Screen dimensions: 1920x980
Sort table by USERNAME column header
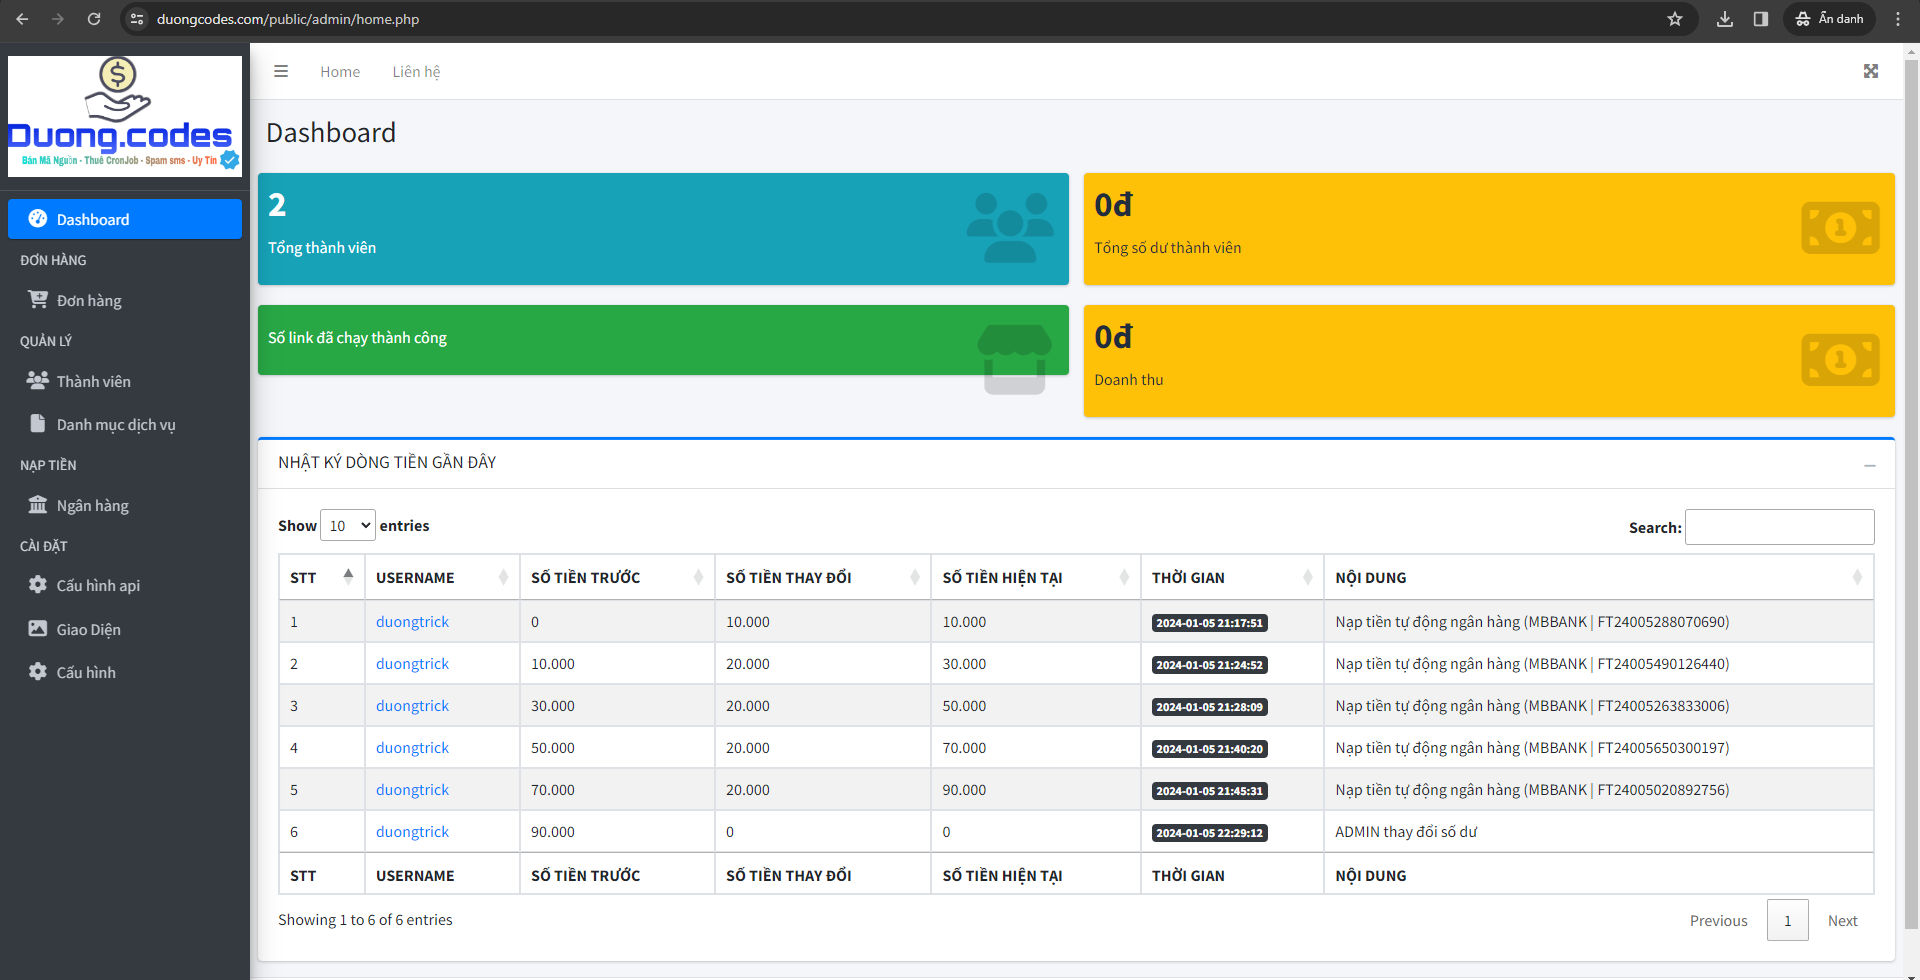pos(441,577)
